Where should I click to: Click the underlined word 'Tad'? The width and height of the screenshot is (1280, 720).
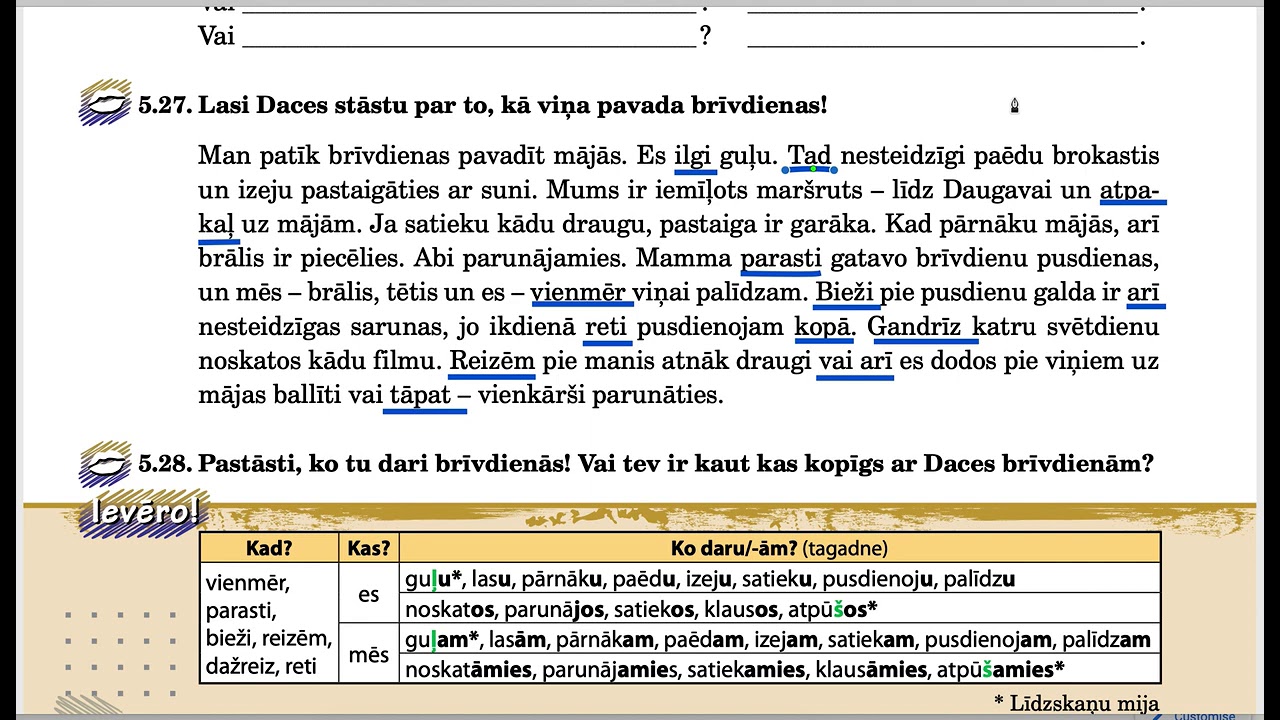pyautogui.click(x=810, y=156)
